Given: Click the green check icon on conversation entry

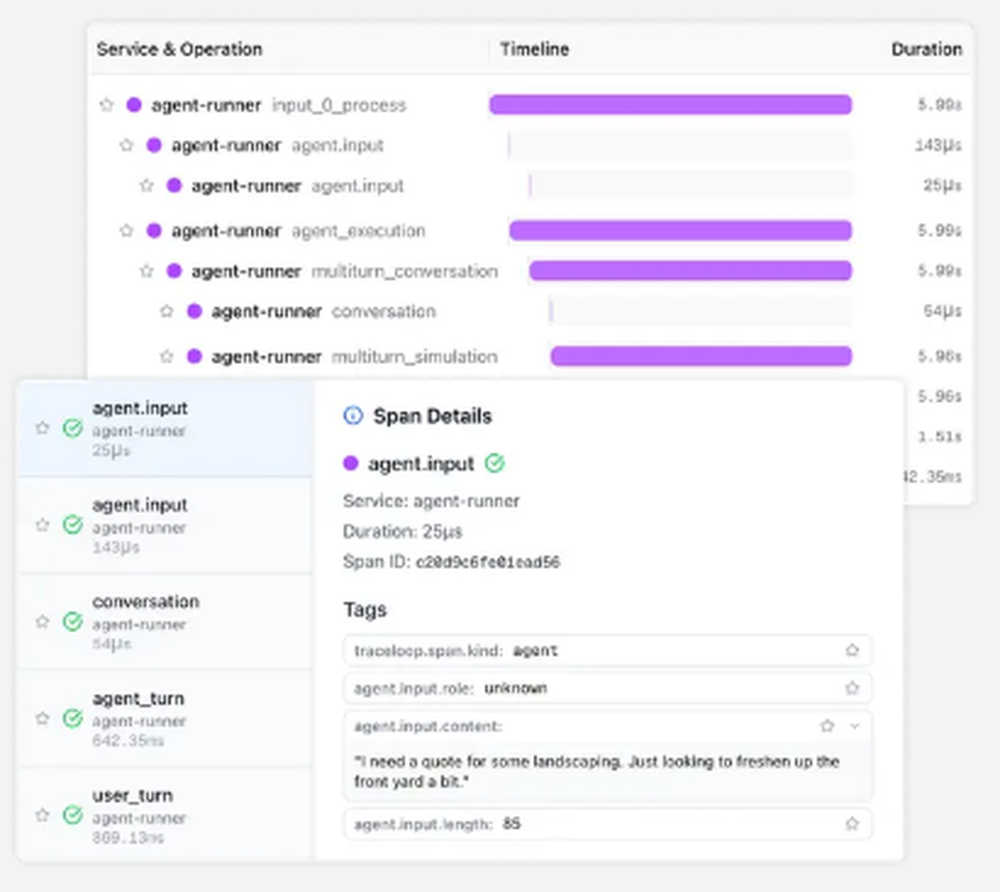Looking at the screenshot, I should coord(72,621).
